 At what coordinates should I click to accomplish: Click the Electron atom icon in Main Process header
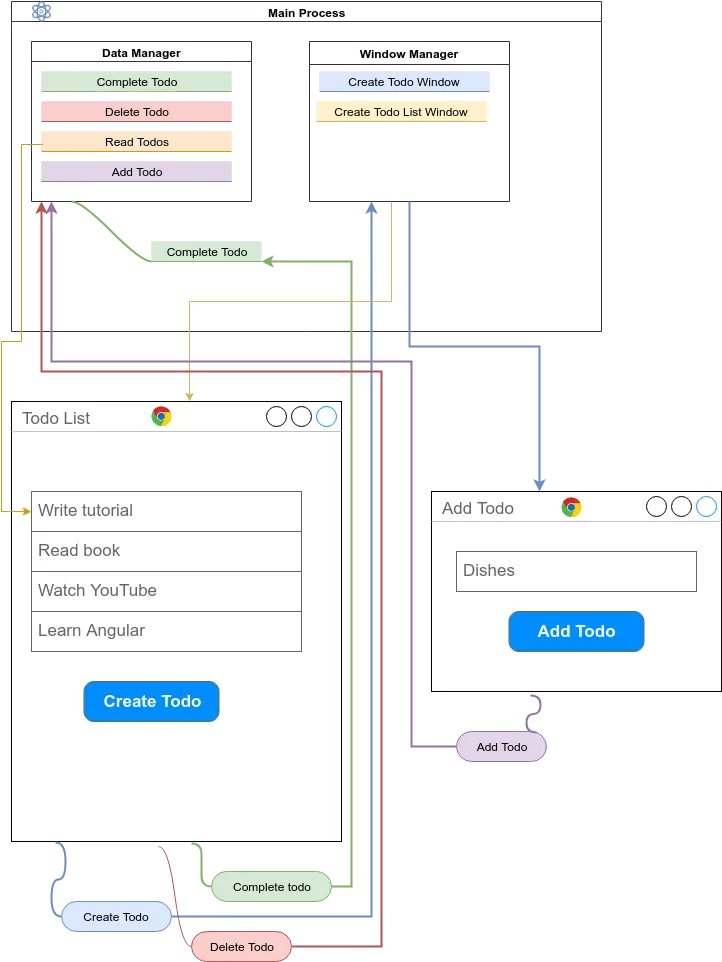click(41, 12)
